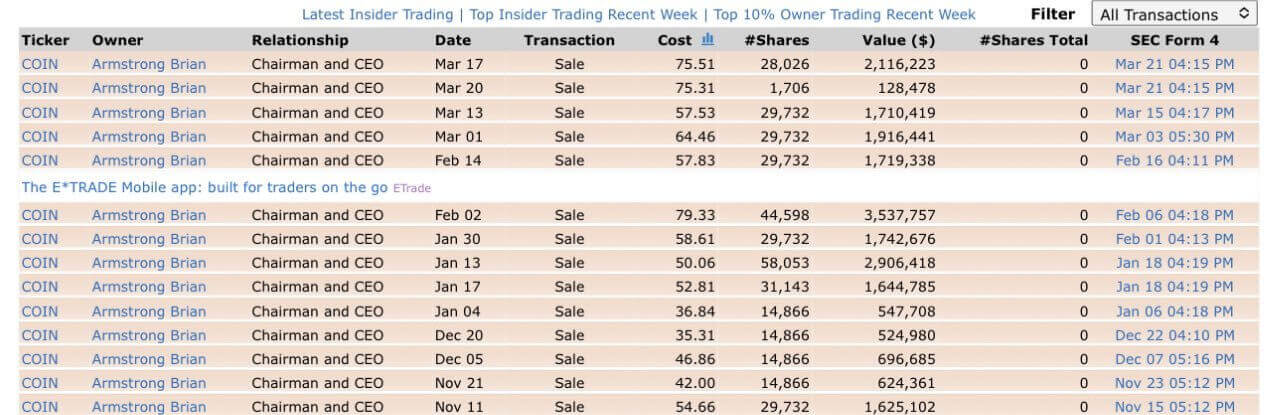The height and width of the screenshot is (415, 1284).
Task: Click COIN ticker in the first row
Action: pos(40,64)
